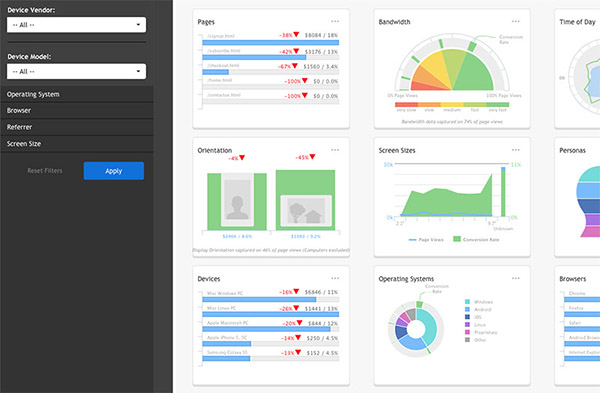Open the Device Model dropdown
Viewport: 600px width, 393px height.
[x=76, y=72]
